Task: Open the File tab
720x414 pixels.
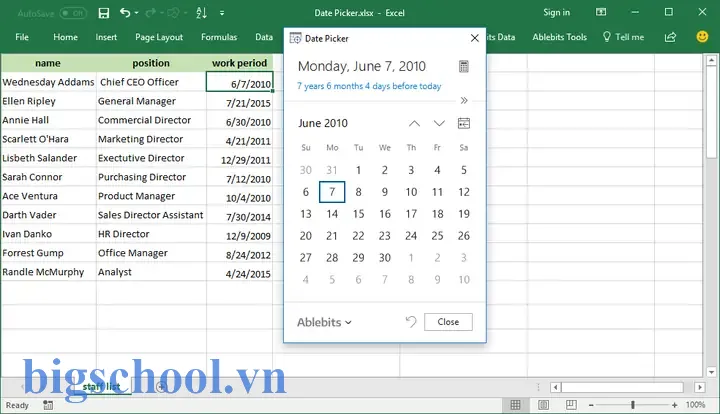Action: tap(22, 37)
